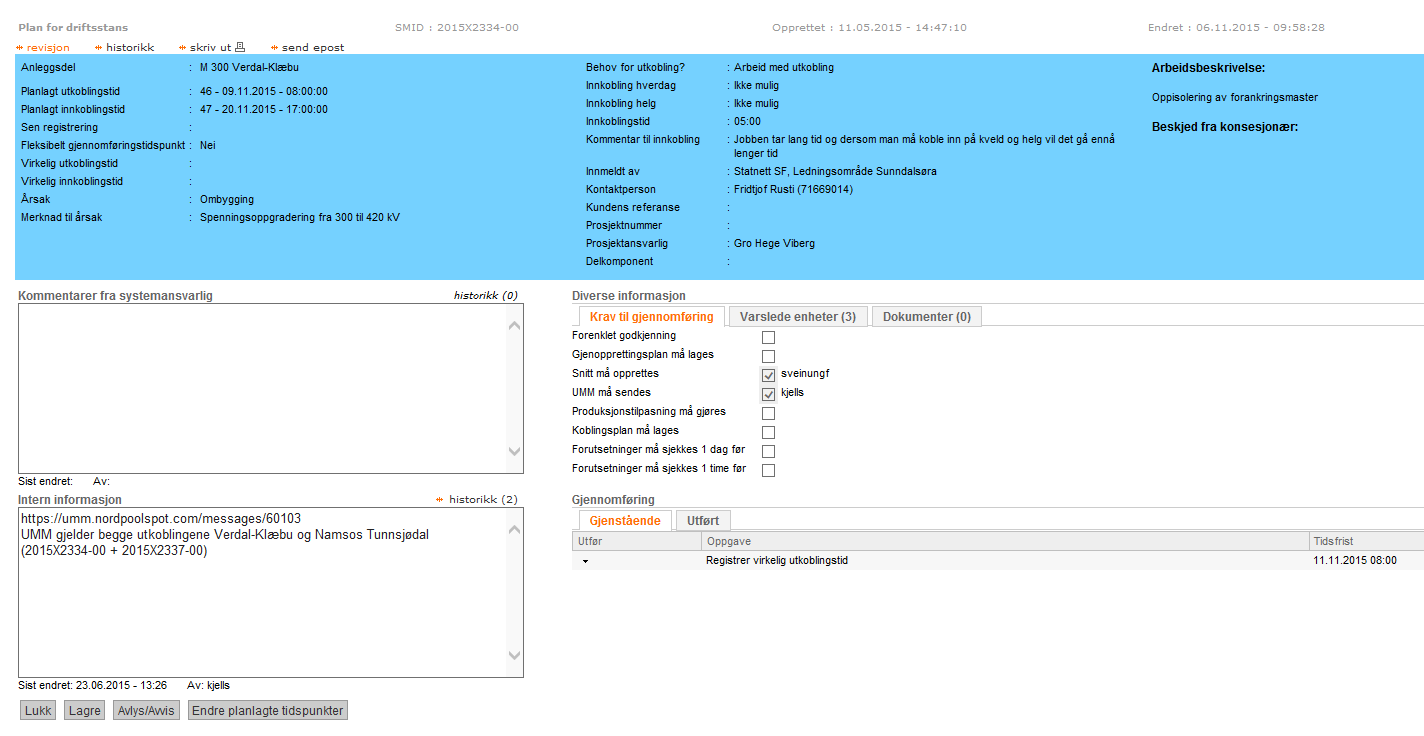Click printer icon beside skriv ut

click(x=240, y=47)
